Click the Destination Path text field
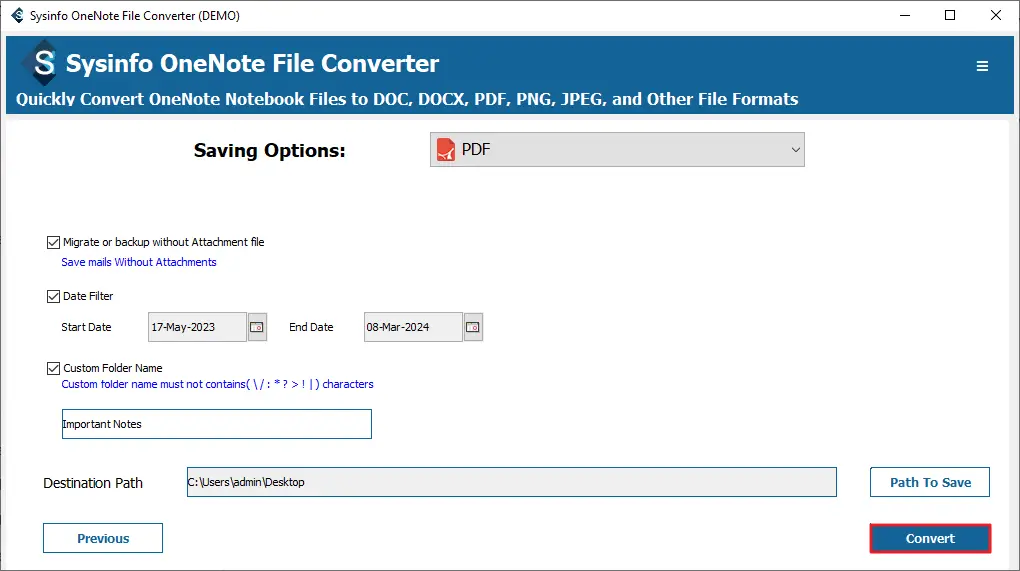Image resolution: width=1020 pixels, height=571 pixels. pyautogui.click(x=512, y=482)
